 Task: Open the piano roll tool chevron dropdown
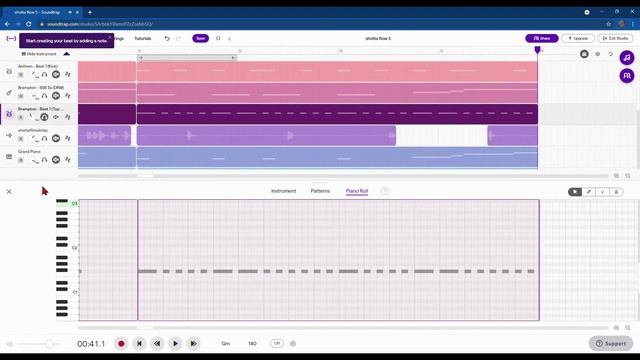pos(602,192)
